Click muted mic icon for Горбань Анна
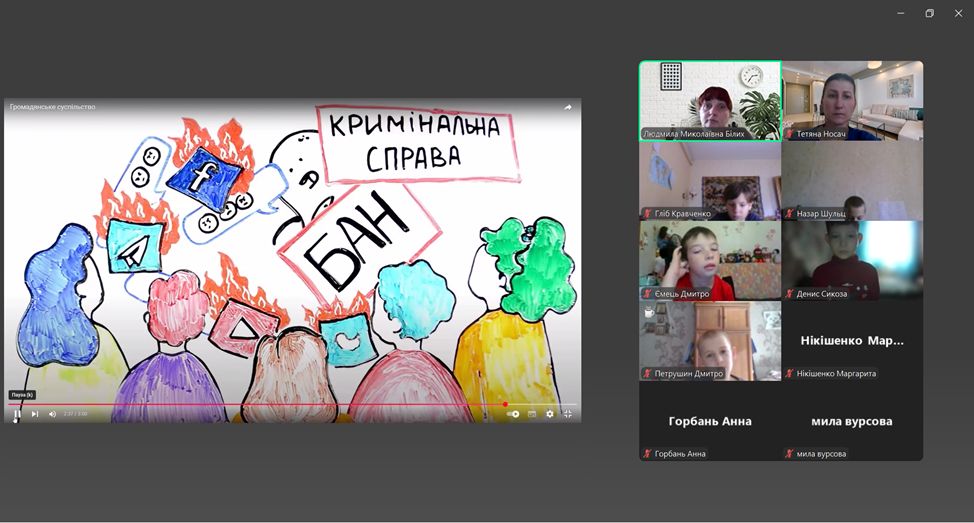 pyautogui.click(x=648, y=454)
